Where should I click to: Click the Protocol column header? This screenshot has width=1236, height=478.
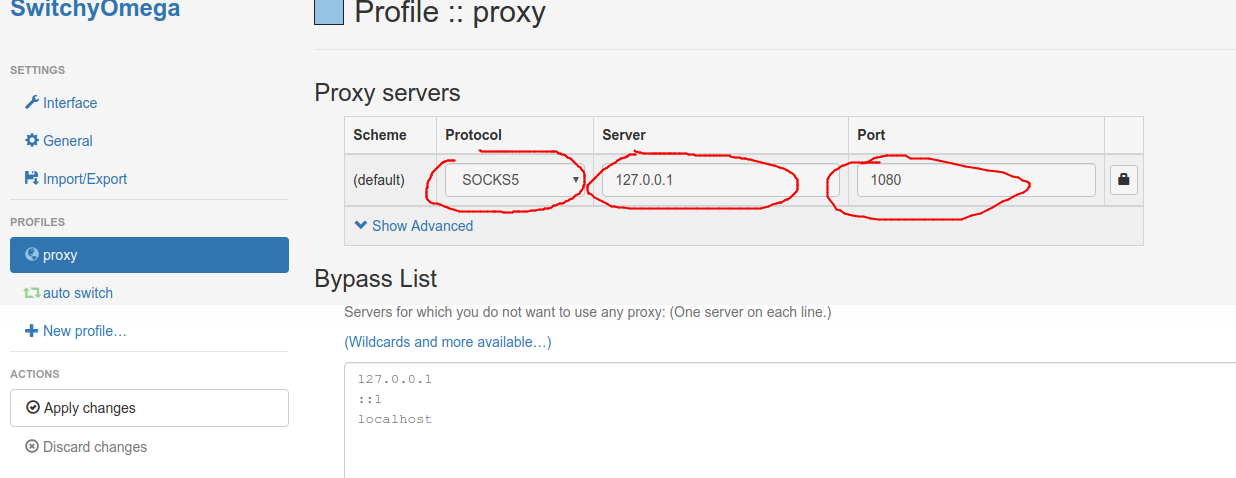[515, 135]
